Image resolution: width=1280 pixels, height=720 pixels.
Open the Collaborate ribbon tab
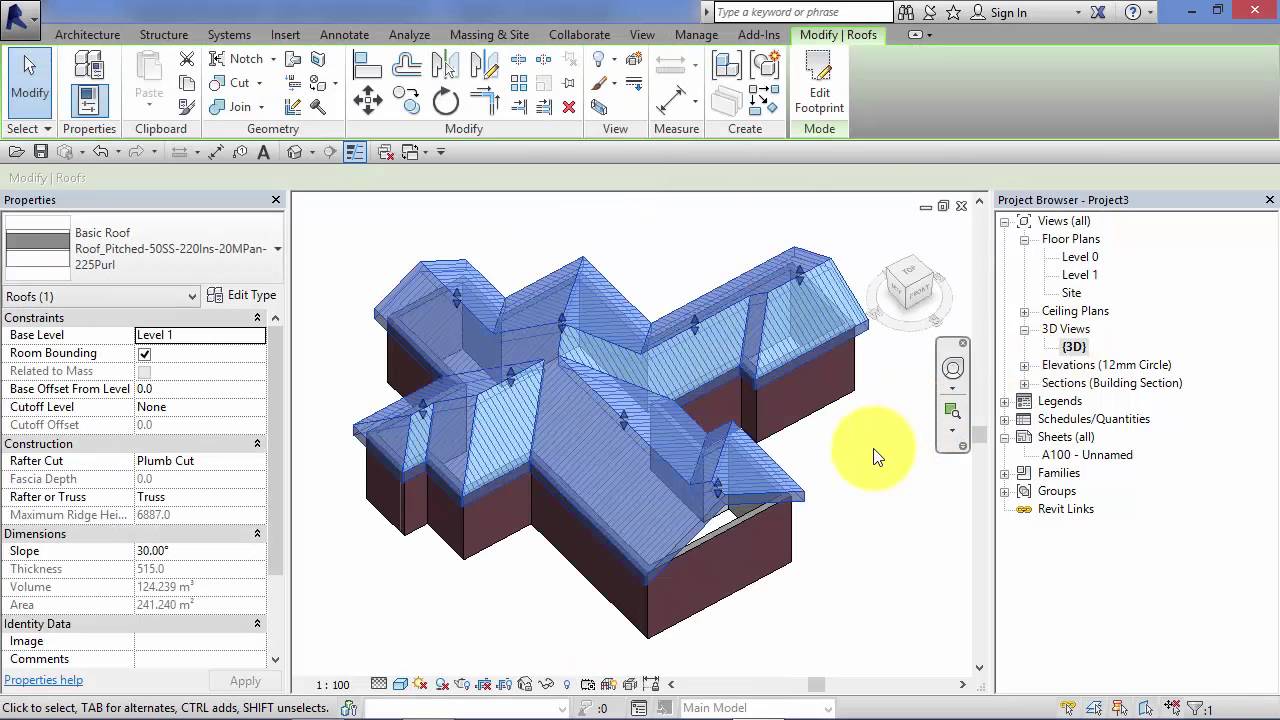click(579, 35)
